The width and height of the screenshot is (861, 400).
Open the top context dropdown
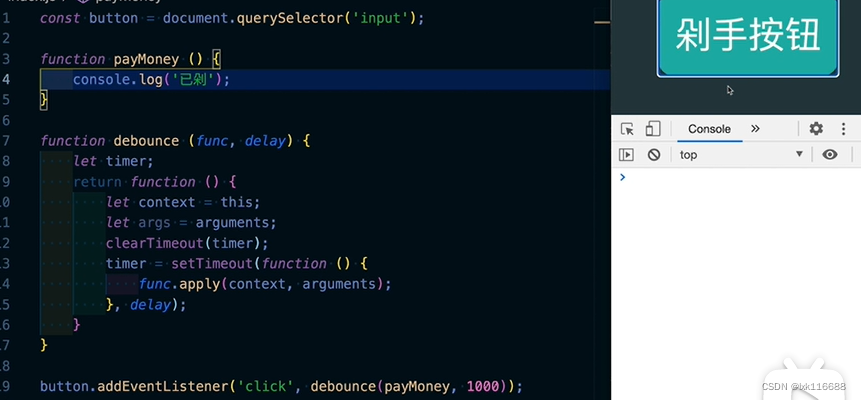tap(741, 155)
